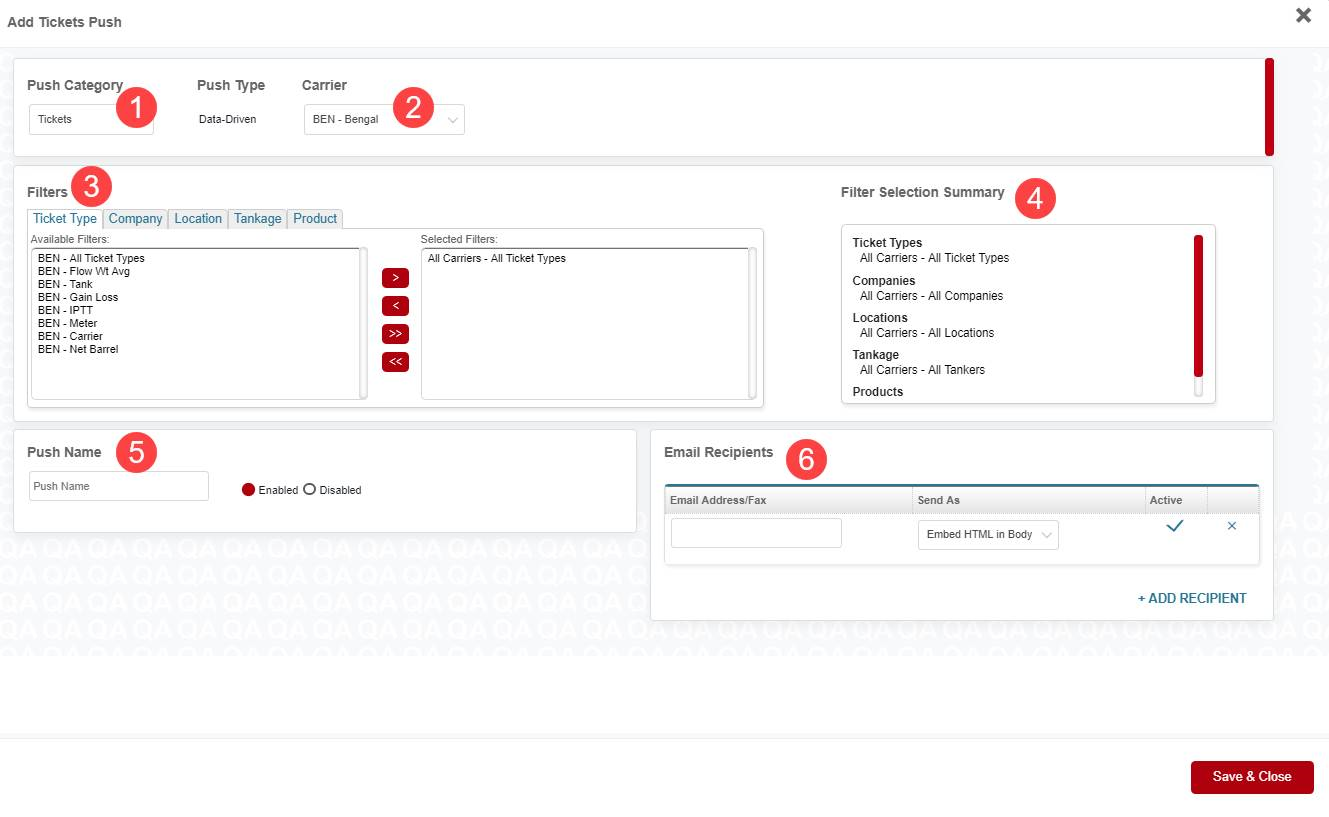Click the double left arrow to remove all filters
Viewport: 1329px width, 817px height.
coord(394,361)
